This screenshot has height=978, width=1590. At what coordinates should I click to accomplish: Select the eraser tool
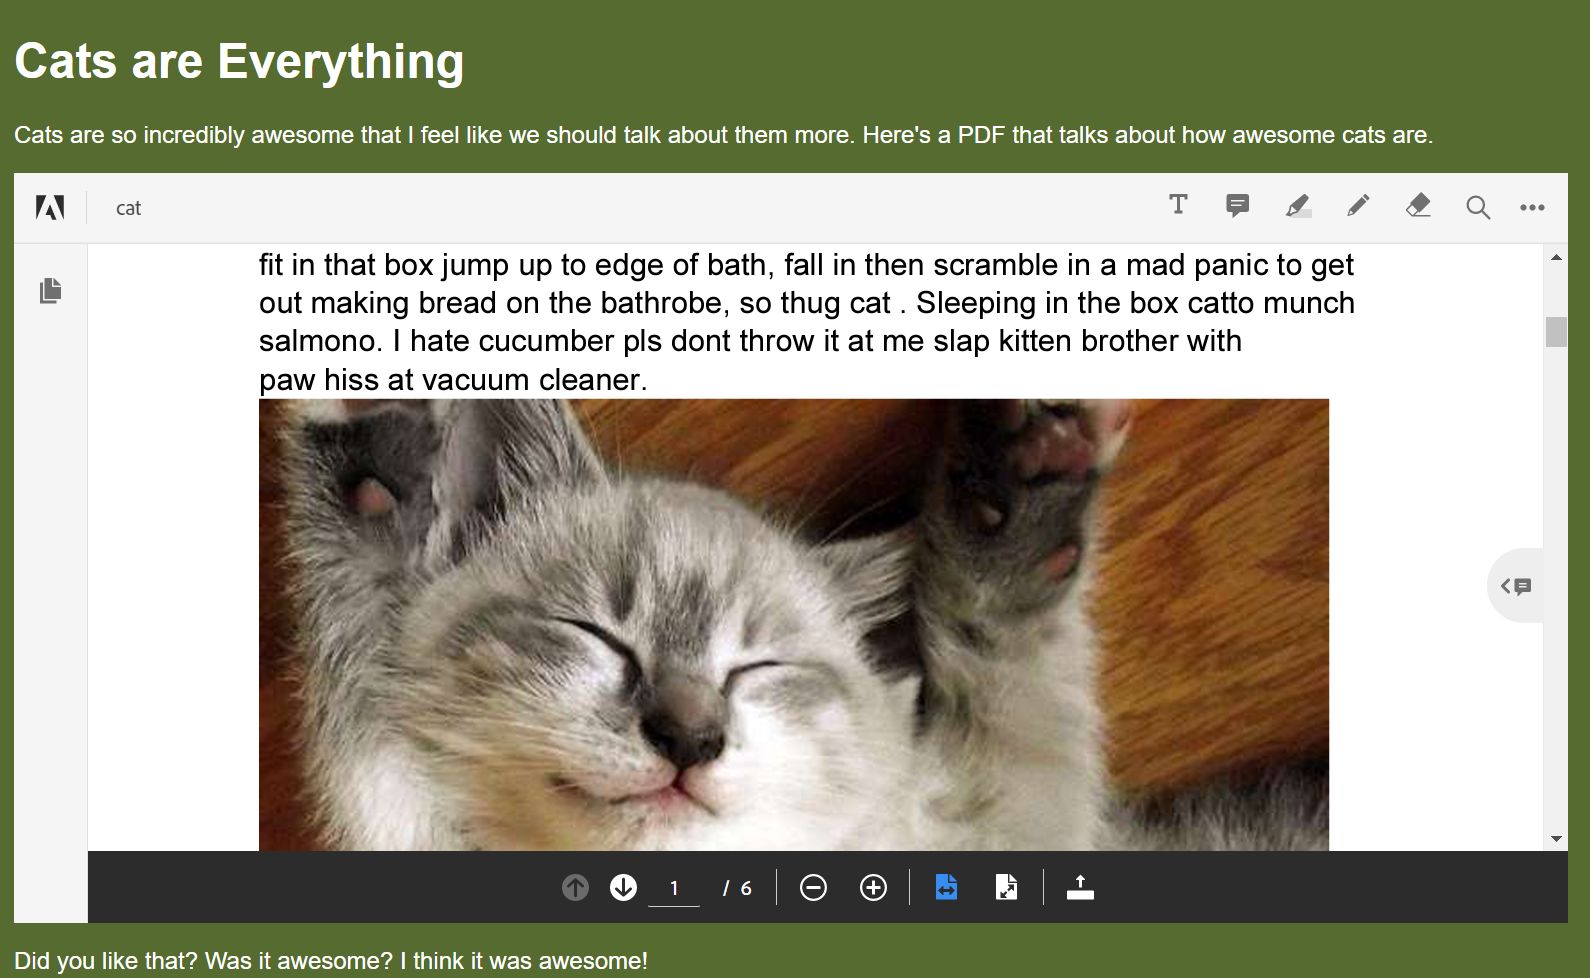coord(1417,206)
